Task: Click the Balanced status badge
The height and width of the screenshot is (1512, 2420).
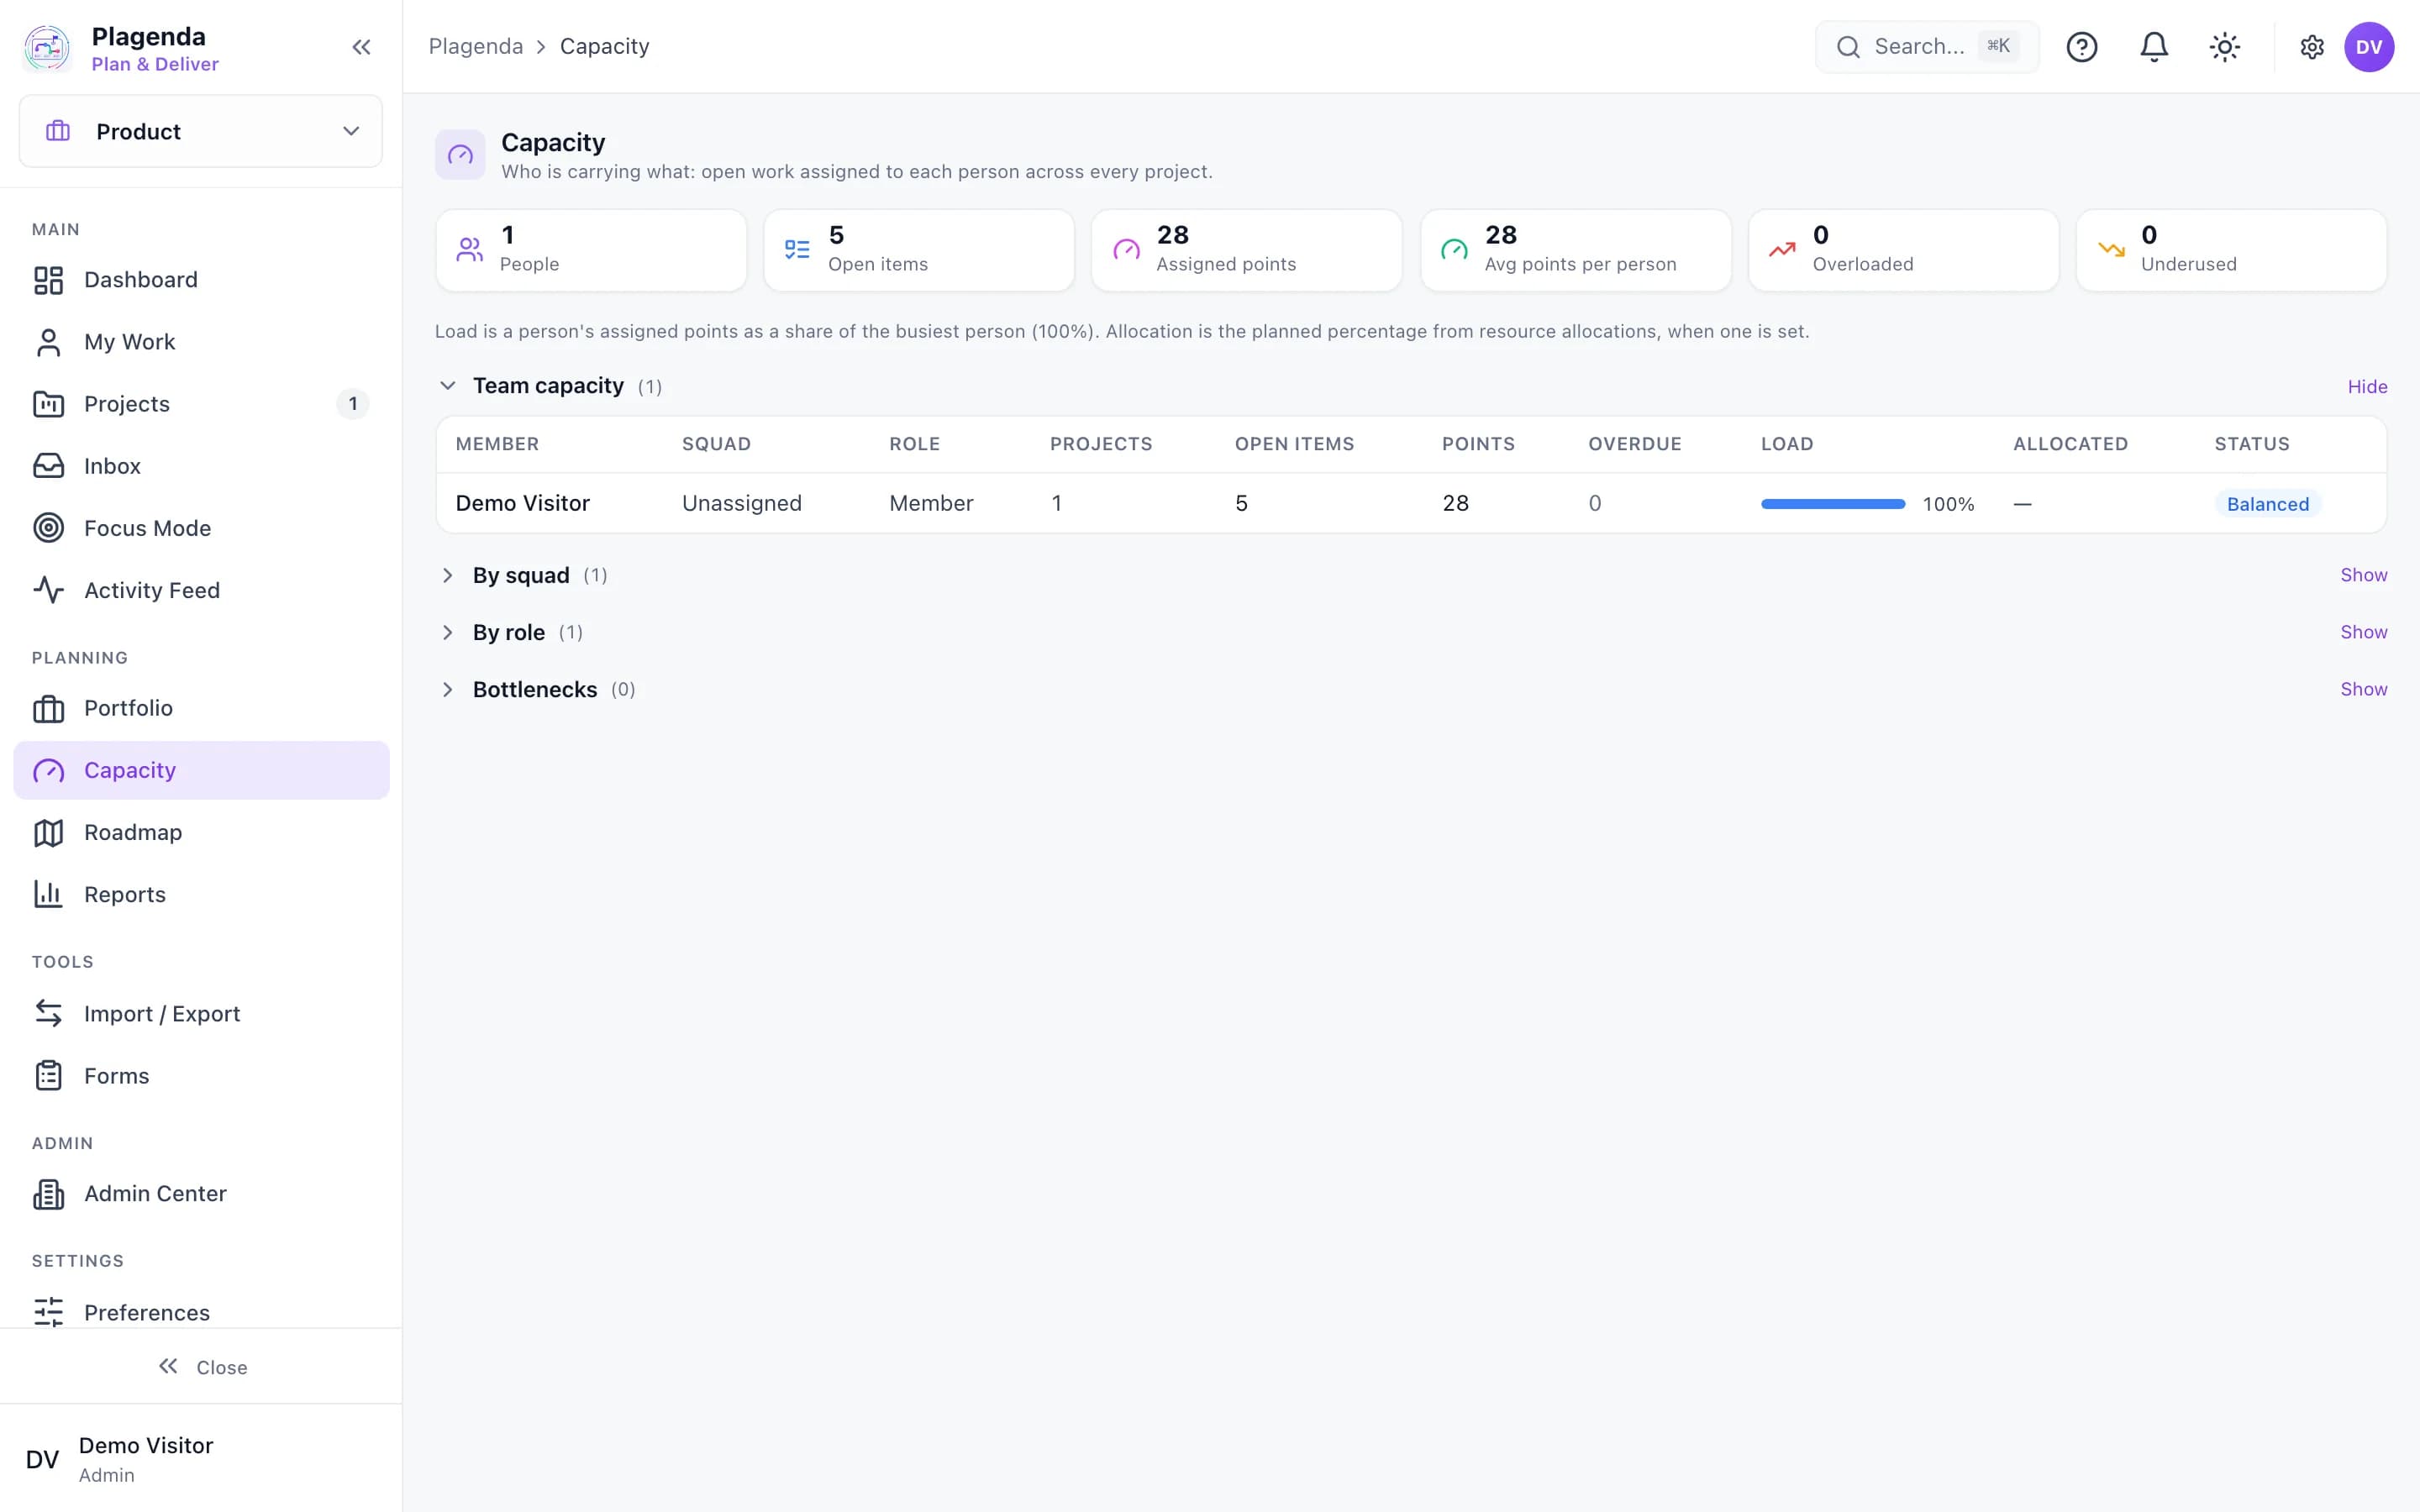Action: tap(2267, 504)
